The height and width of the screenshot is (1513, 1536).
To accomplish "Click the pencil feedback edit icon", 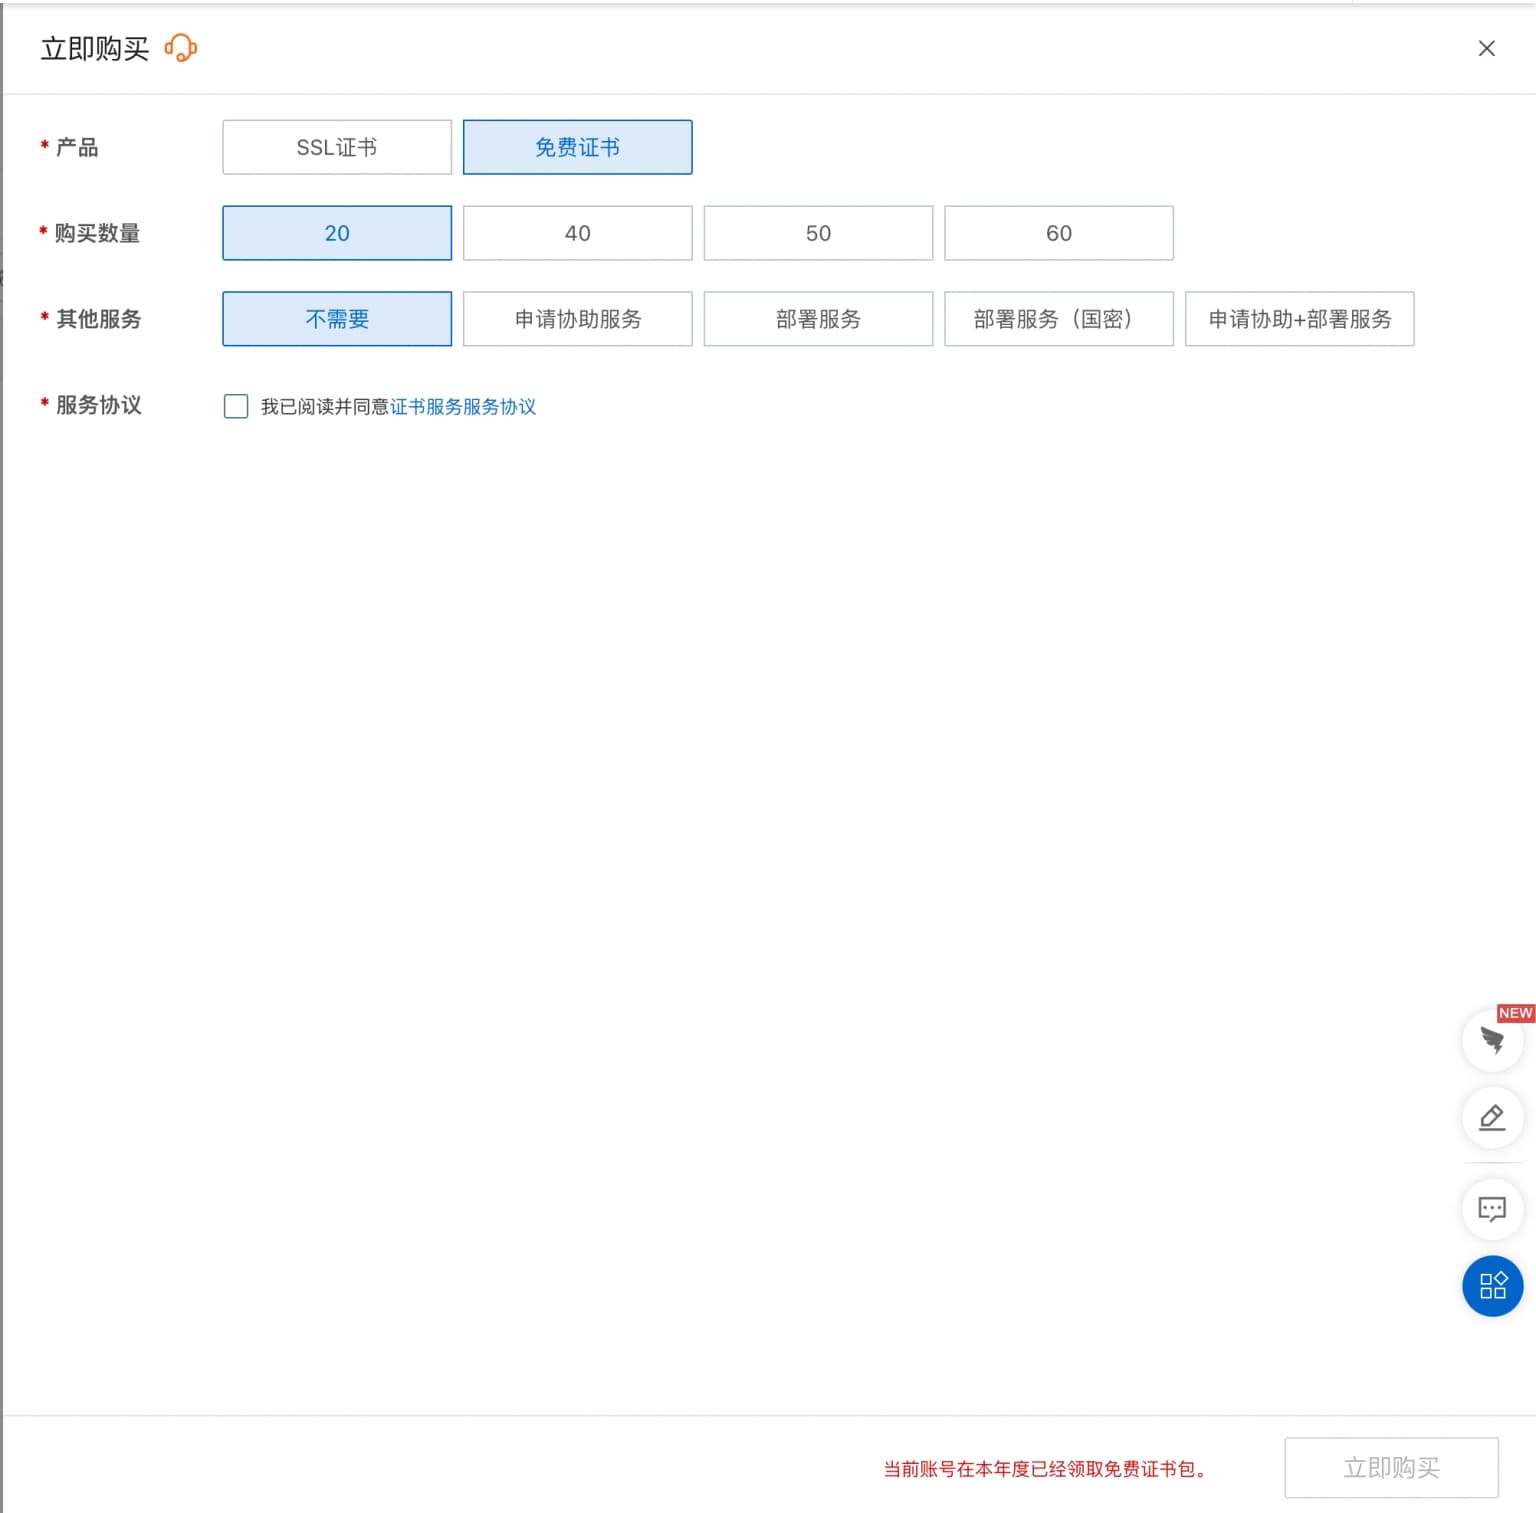I will [1492, 1117].
